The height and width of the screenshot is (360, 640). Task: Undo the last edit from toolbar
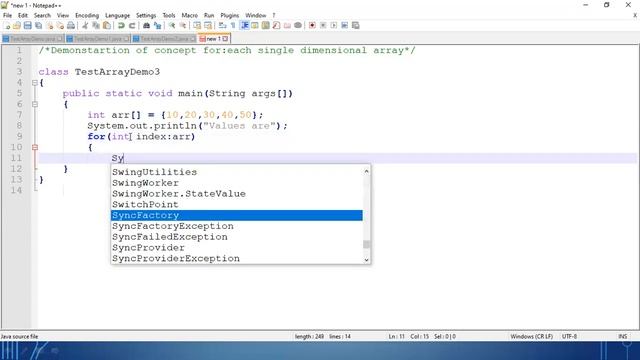point(121,25)
